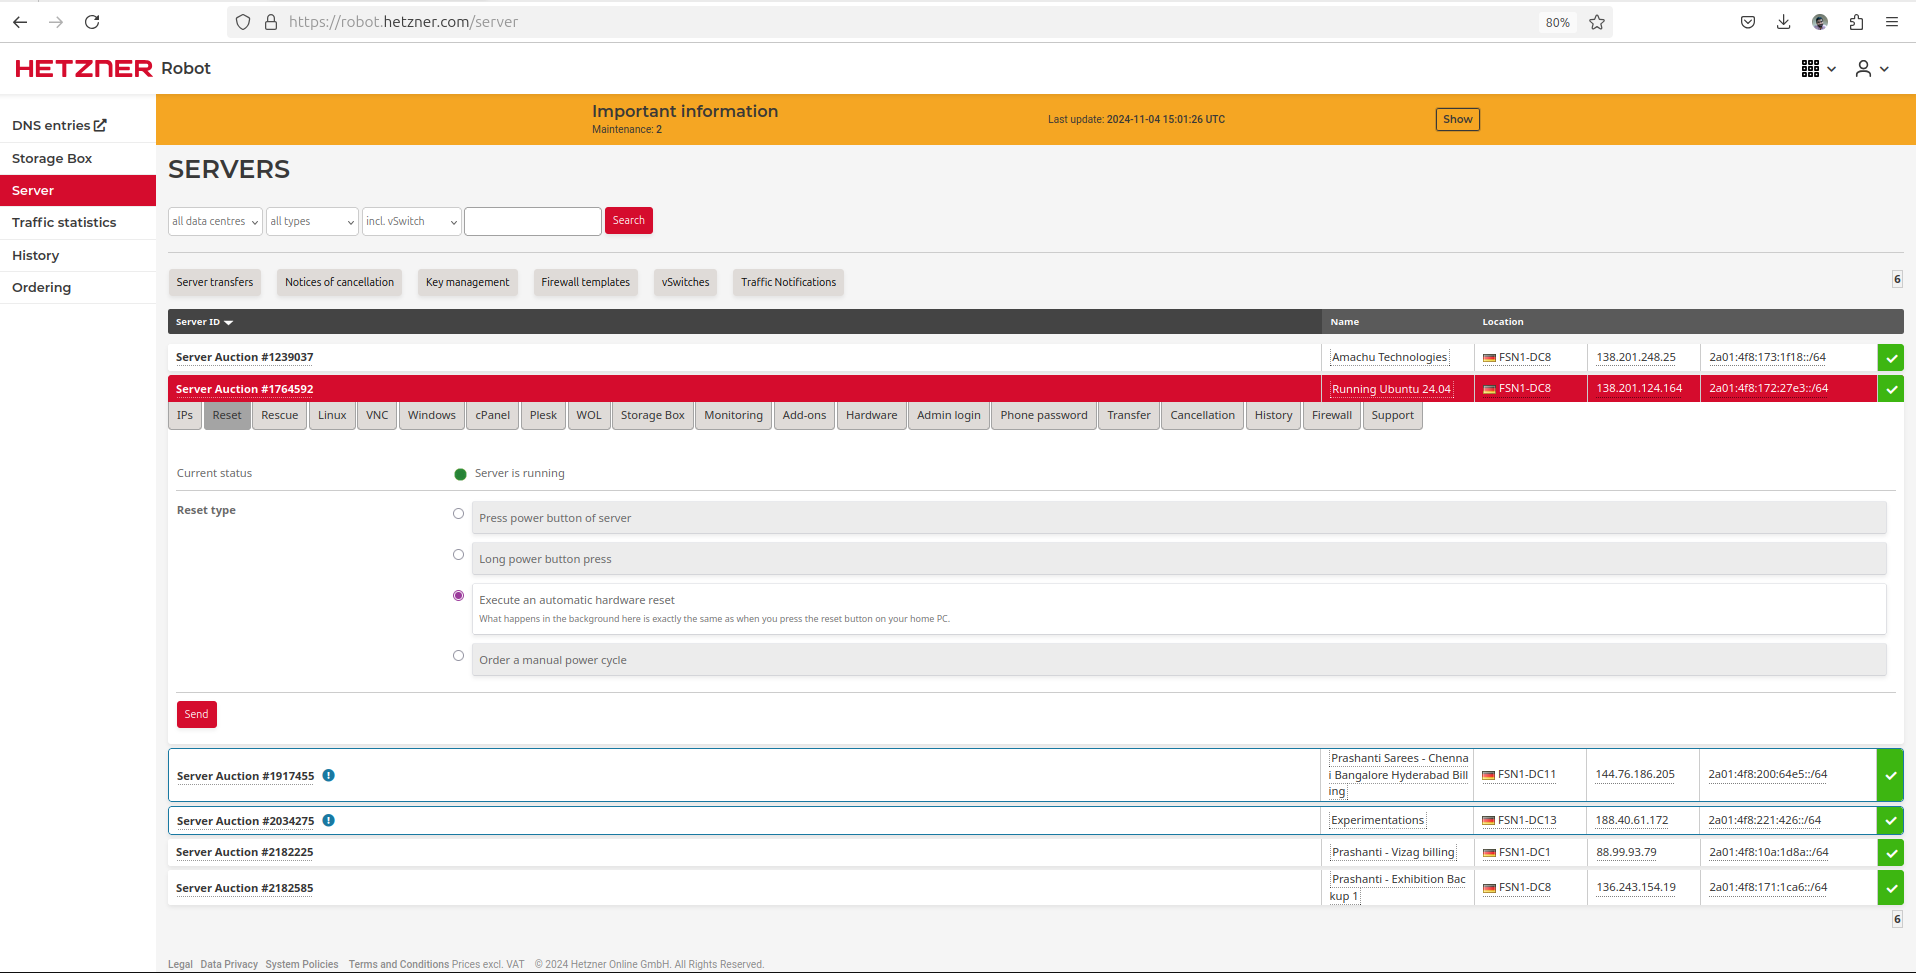Click the server search text field
The image size is (1916, 973).
click(x=533, y=222)
